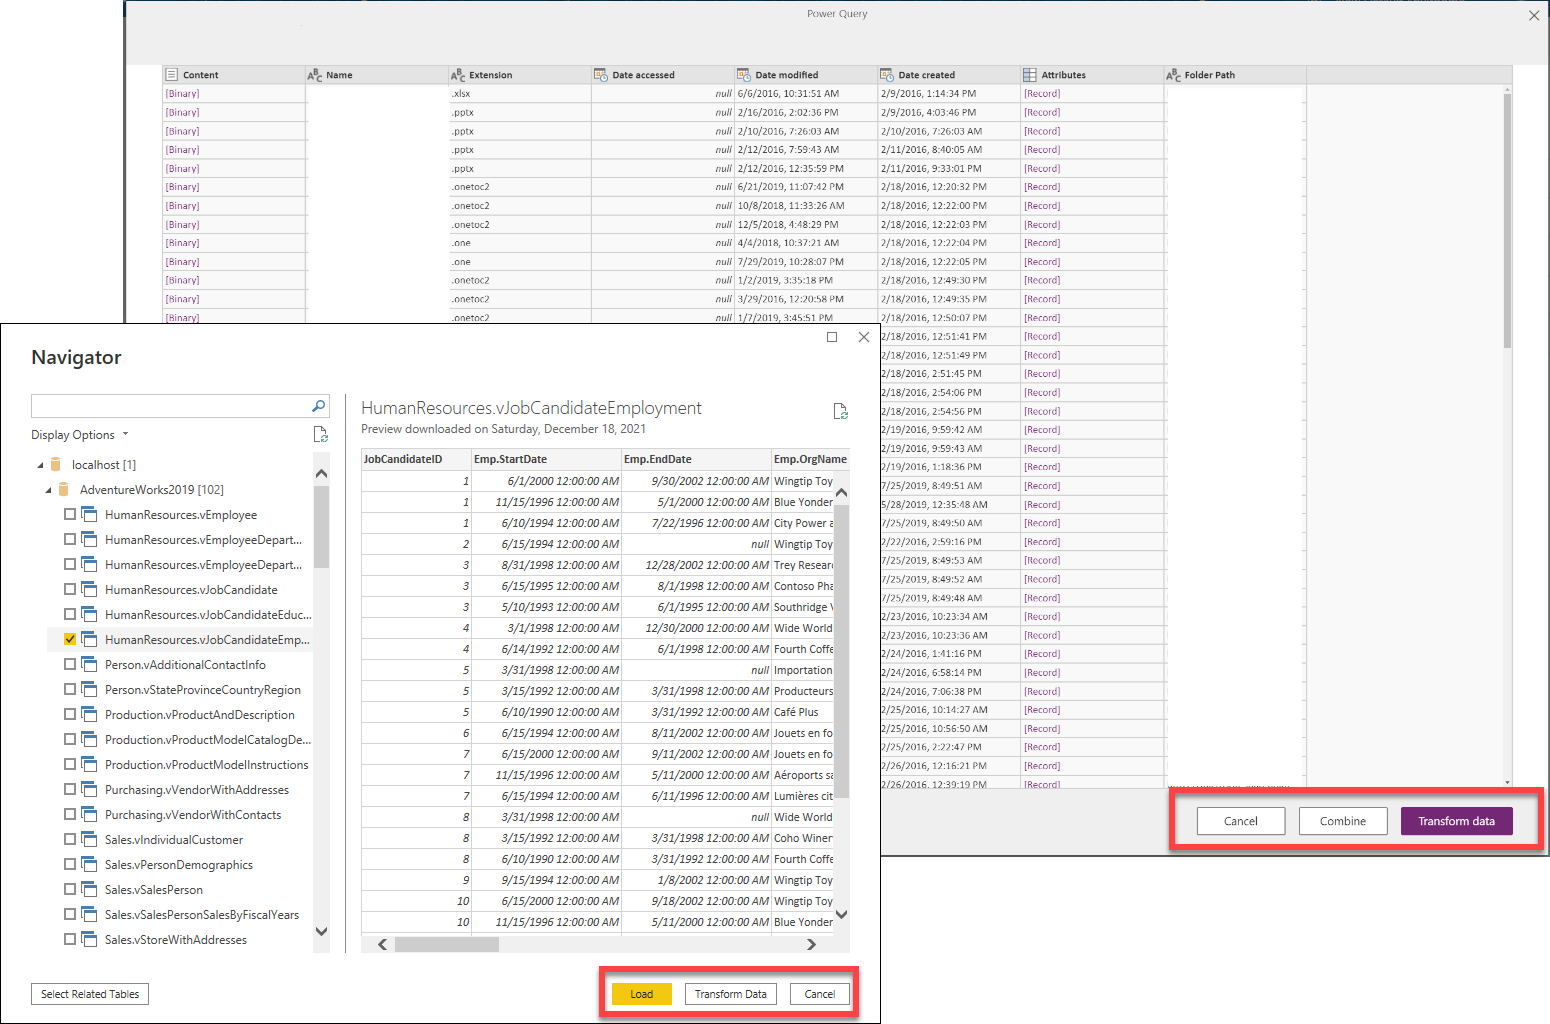
Task: Check the Person.vAdditionalContactInfo checkbox
Action: tap(70, 664)
